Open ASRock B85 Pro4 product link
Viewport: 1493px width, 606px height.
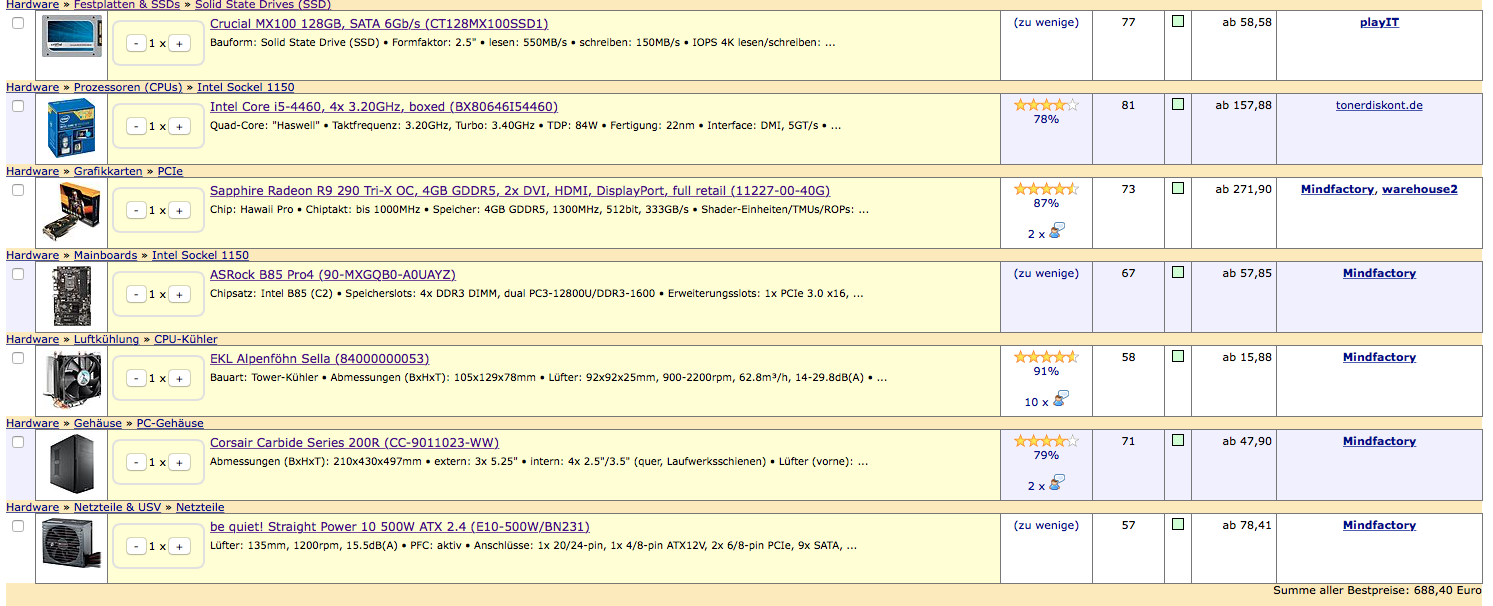[333, 275]
